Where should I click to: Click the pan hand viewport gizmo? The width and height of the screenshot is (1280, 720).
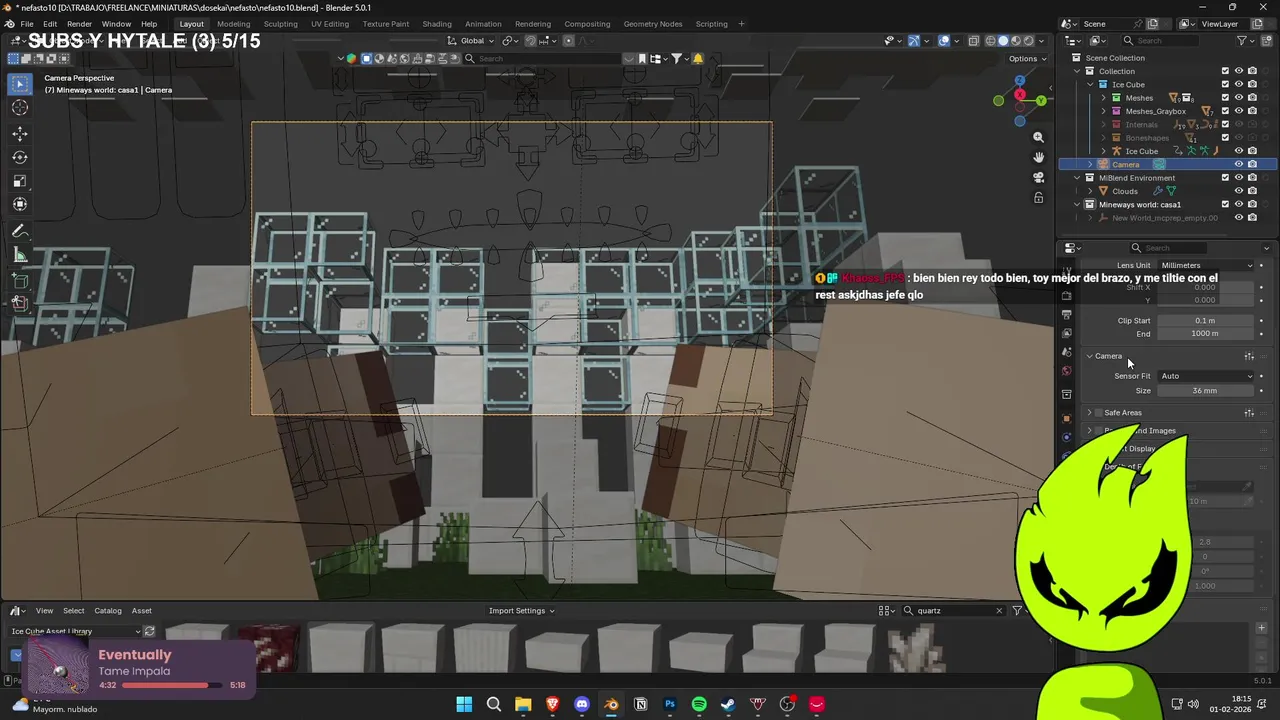coord(1038,157)
